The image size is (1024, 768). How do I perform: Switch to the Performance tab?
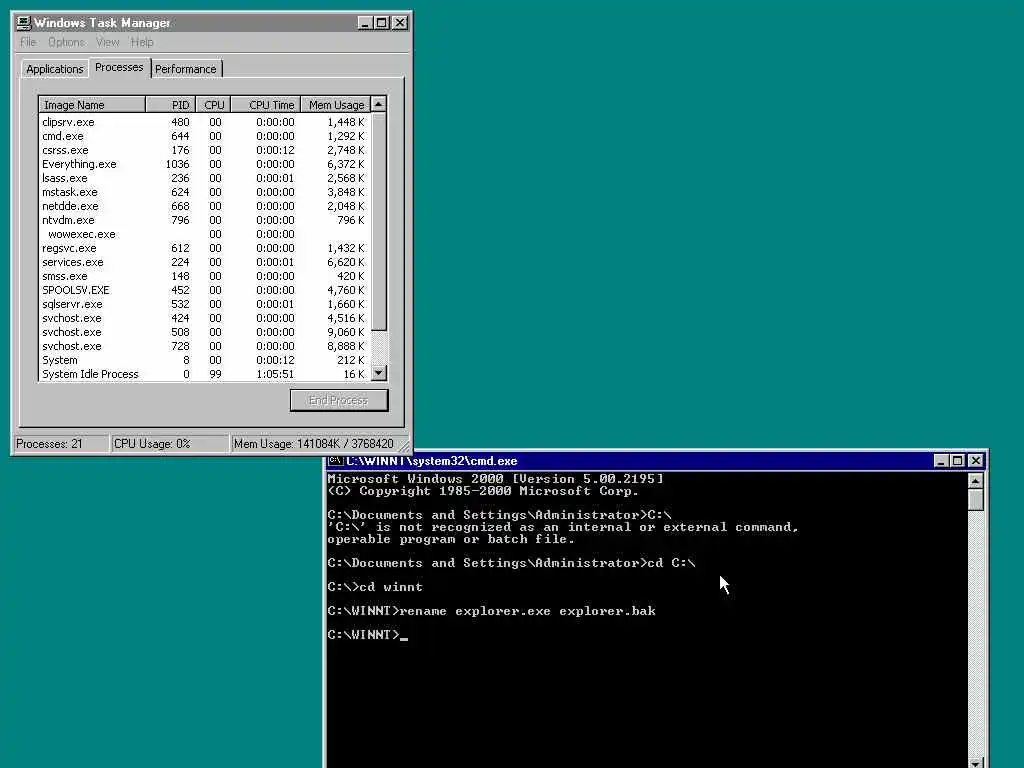[x=185, y=69]
